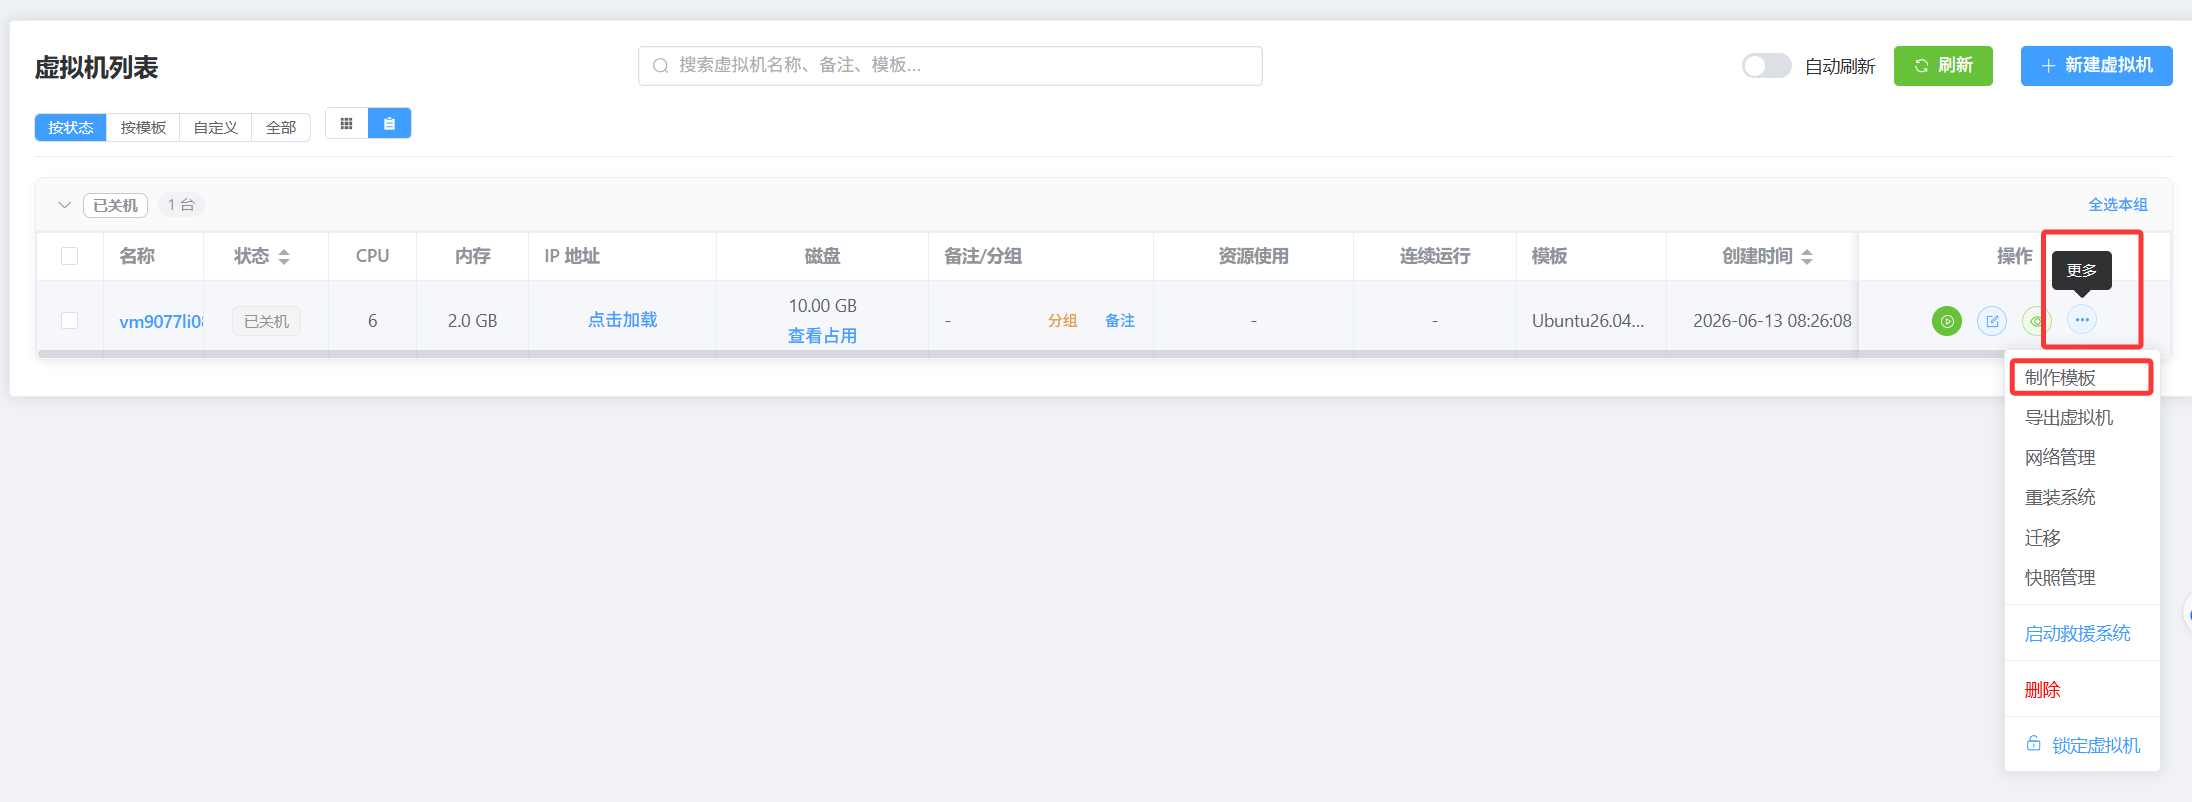Toggle the 自动刷新 switch
Screen dimensions: 2192x802
[x=1766, y=66]
